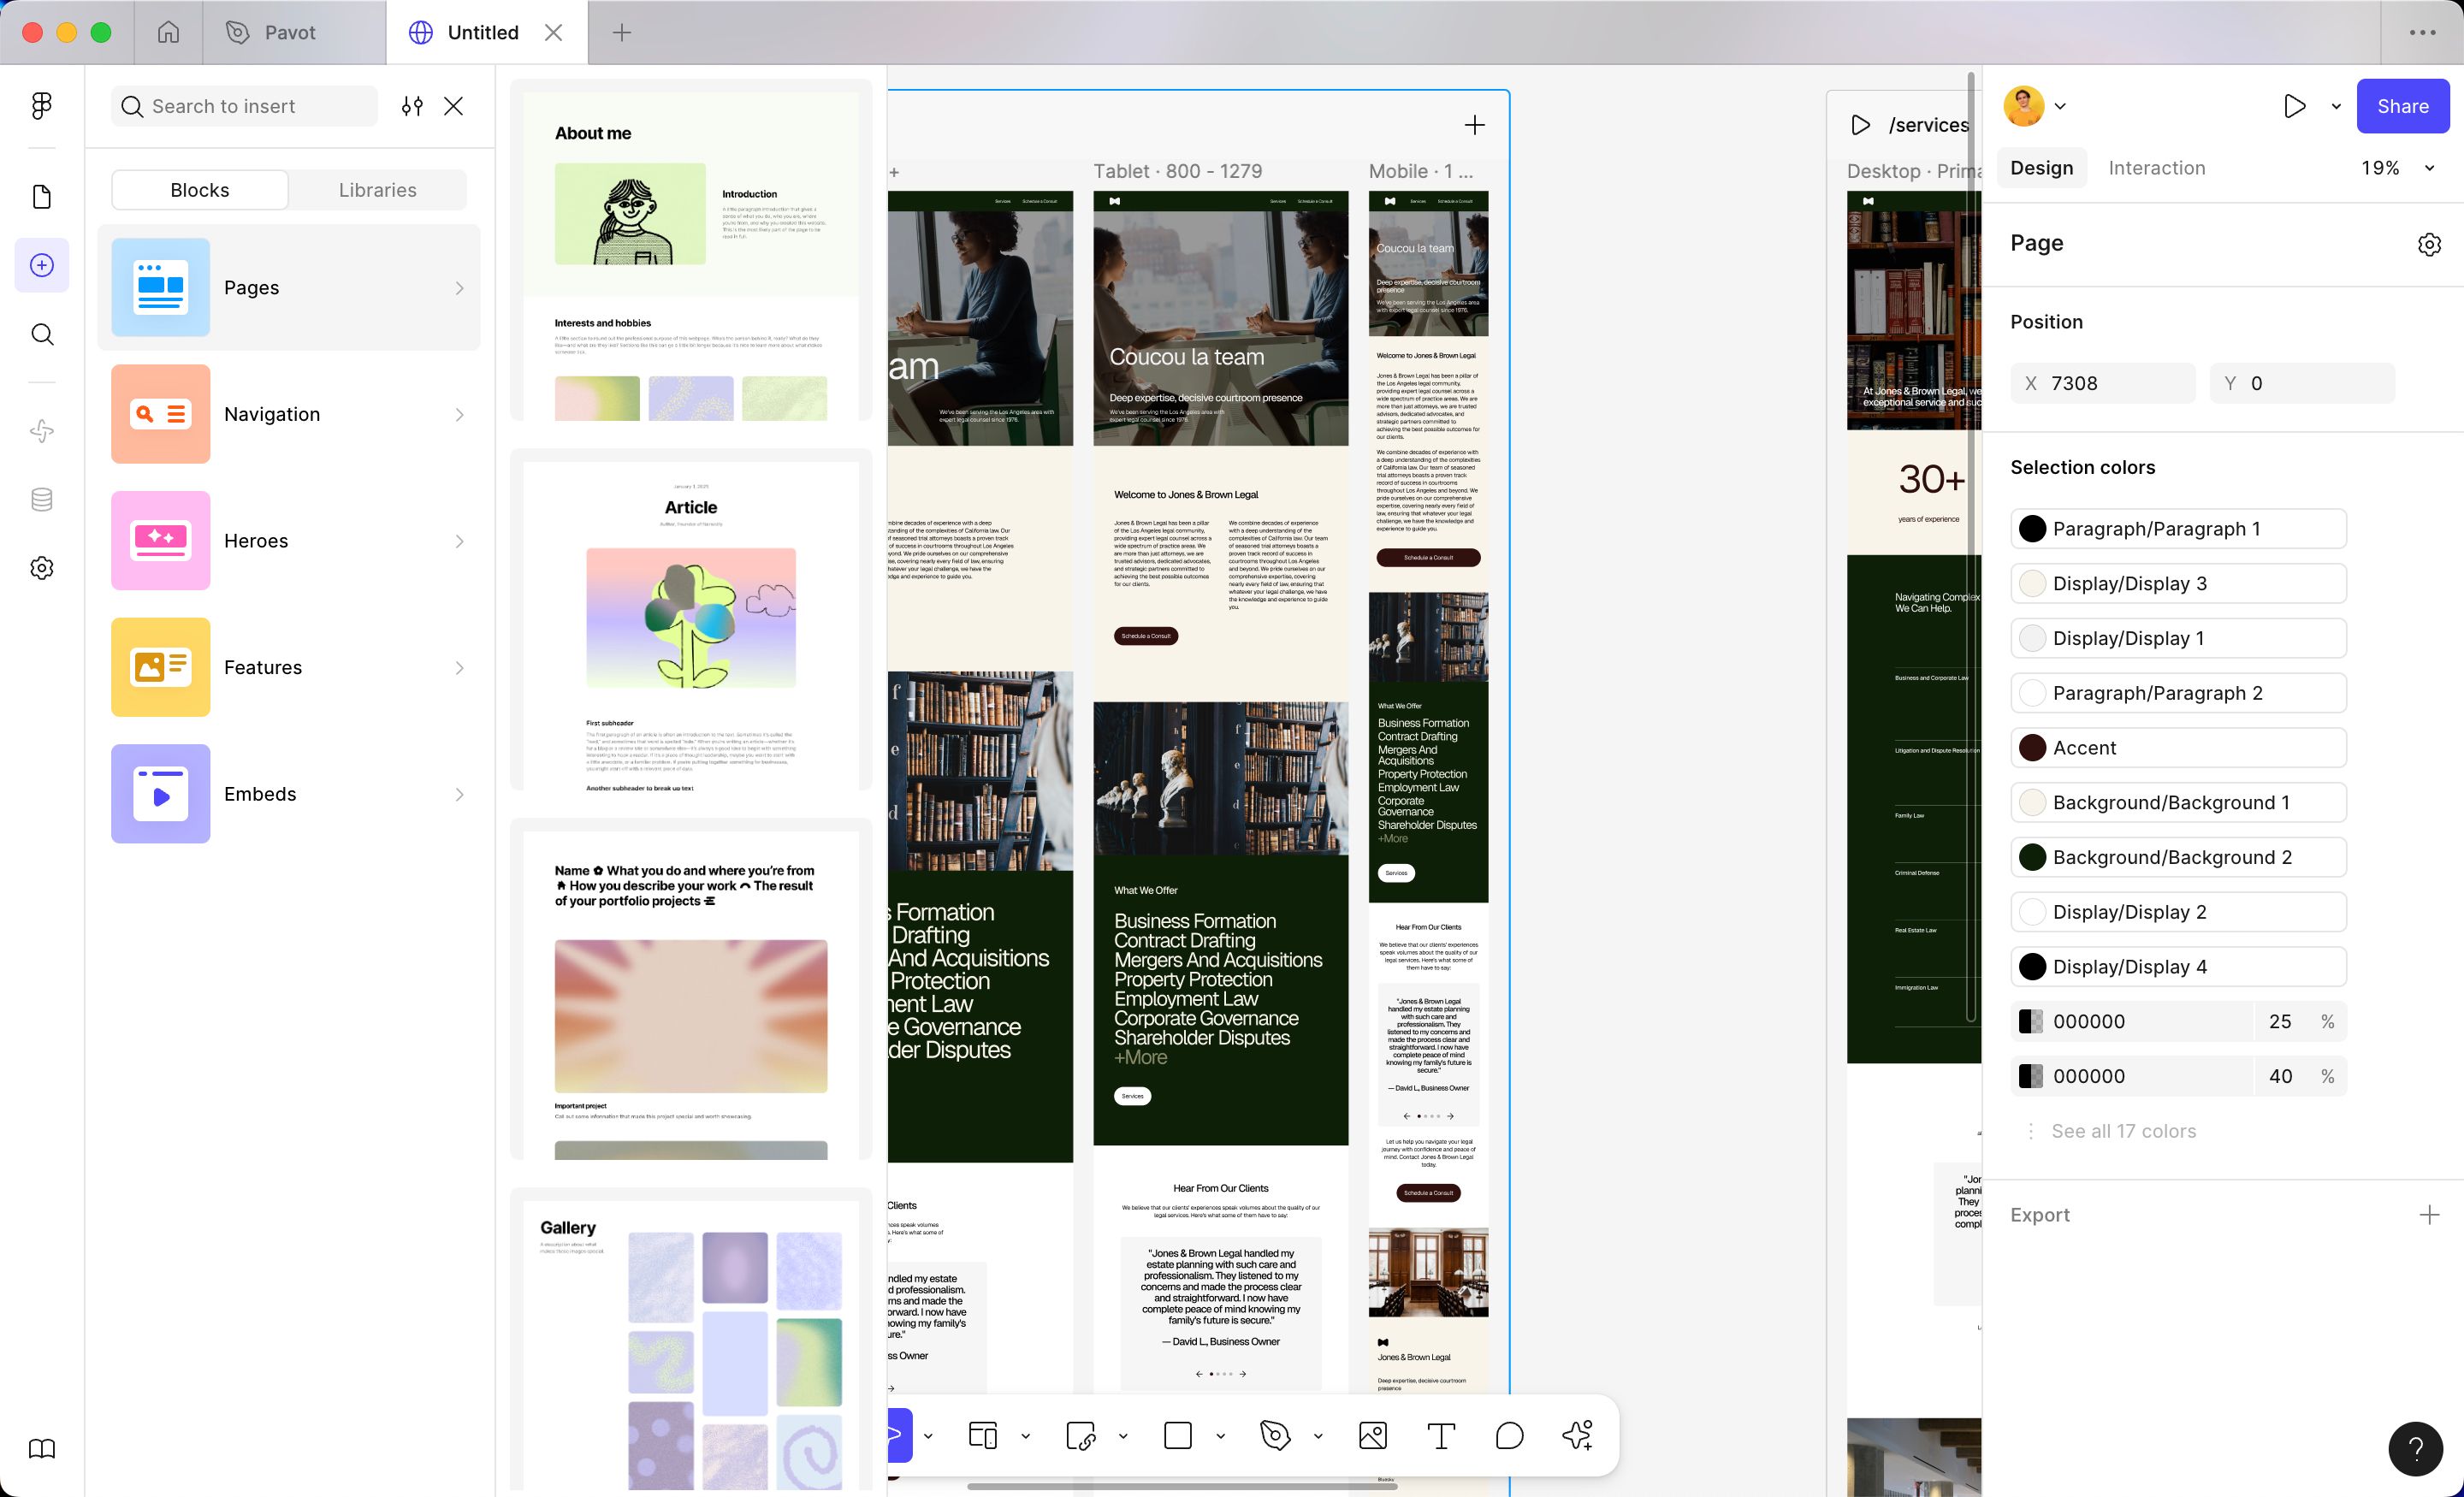Viewport: 2464px width, 1497px height.
Task: Expand the Embeds block category
Action: 289,794
